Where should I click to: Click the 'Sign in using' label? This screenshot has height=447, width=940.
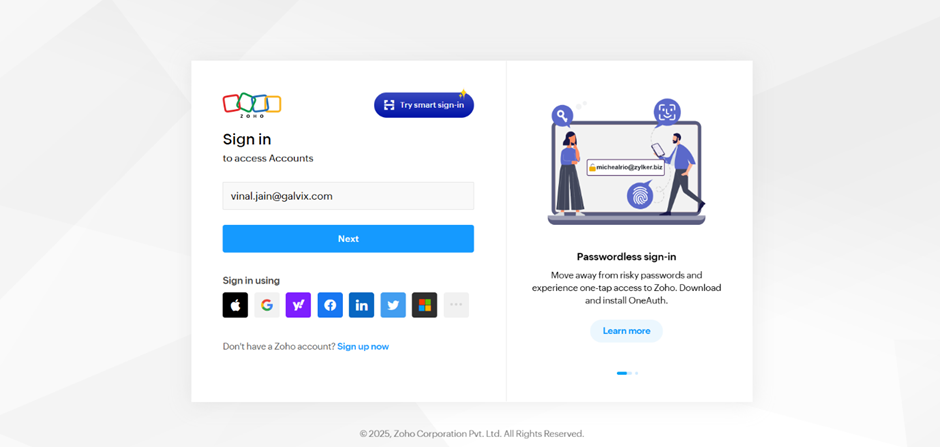coord(251,280)
